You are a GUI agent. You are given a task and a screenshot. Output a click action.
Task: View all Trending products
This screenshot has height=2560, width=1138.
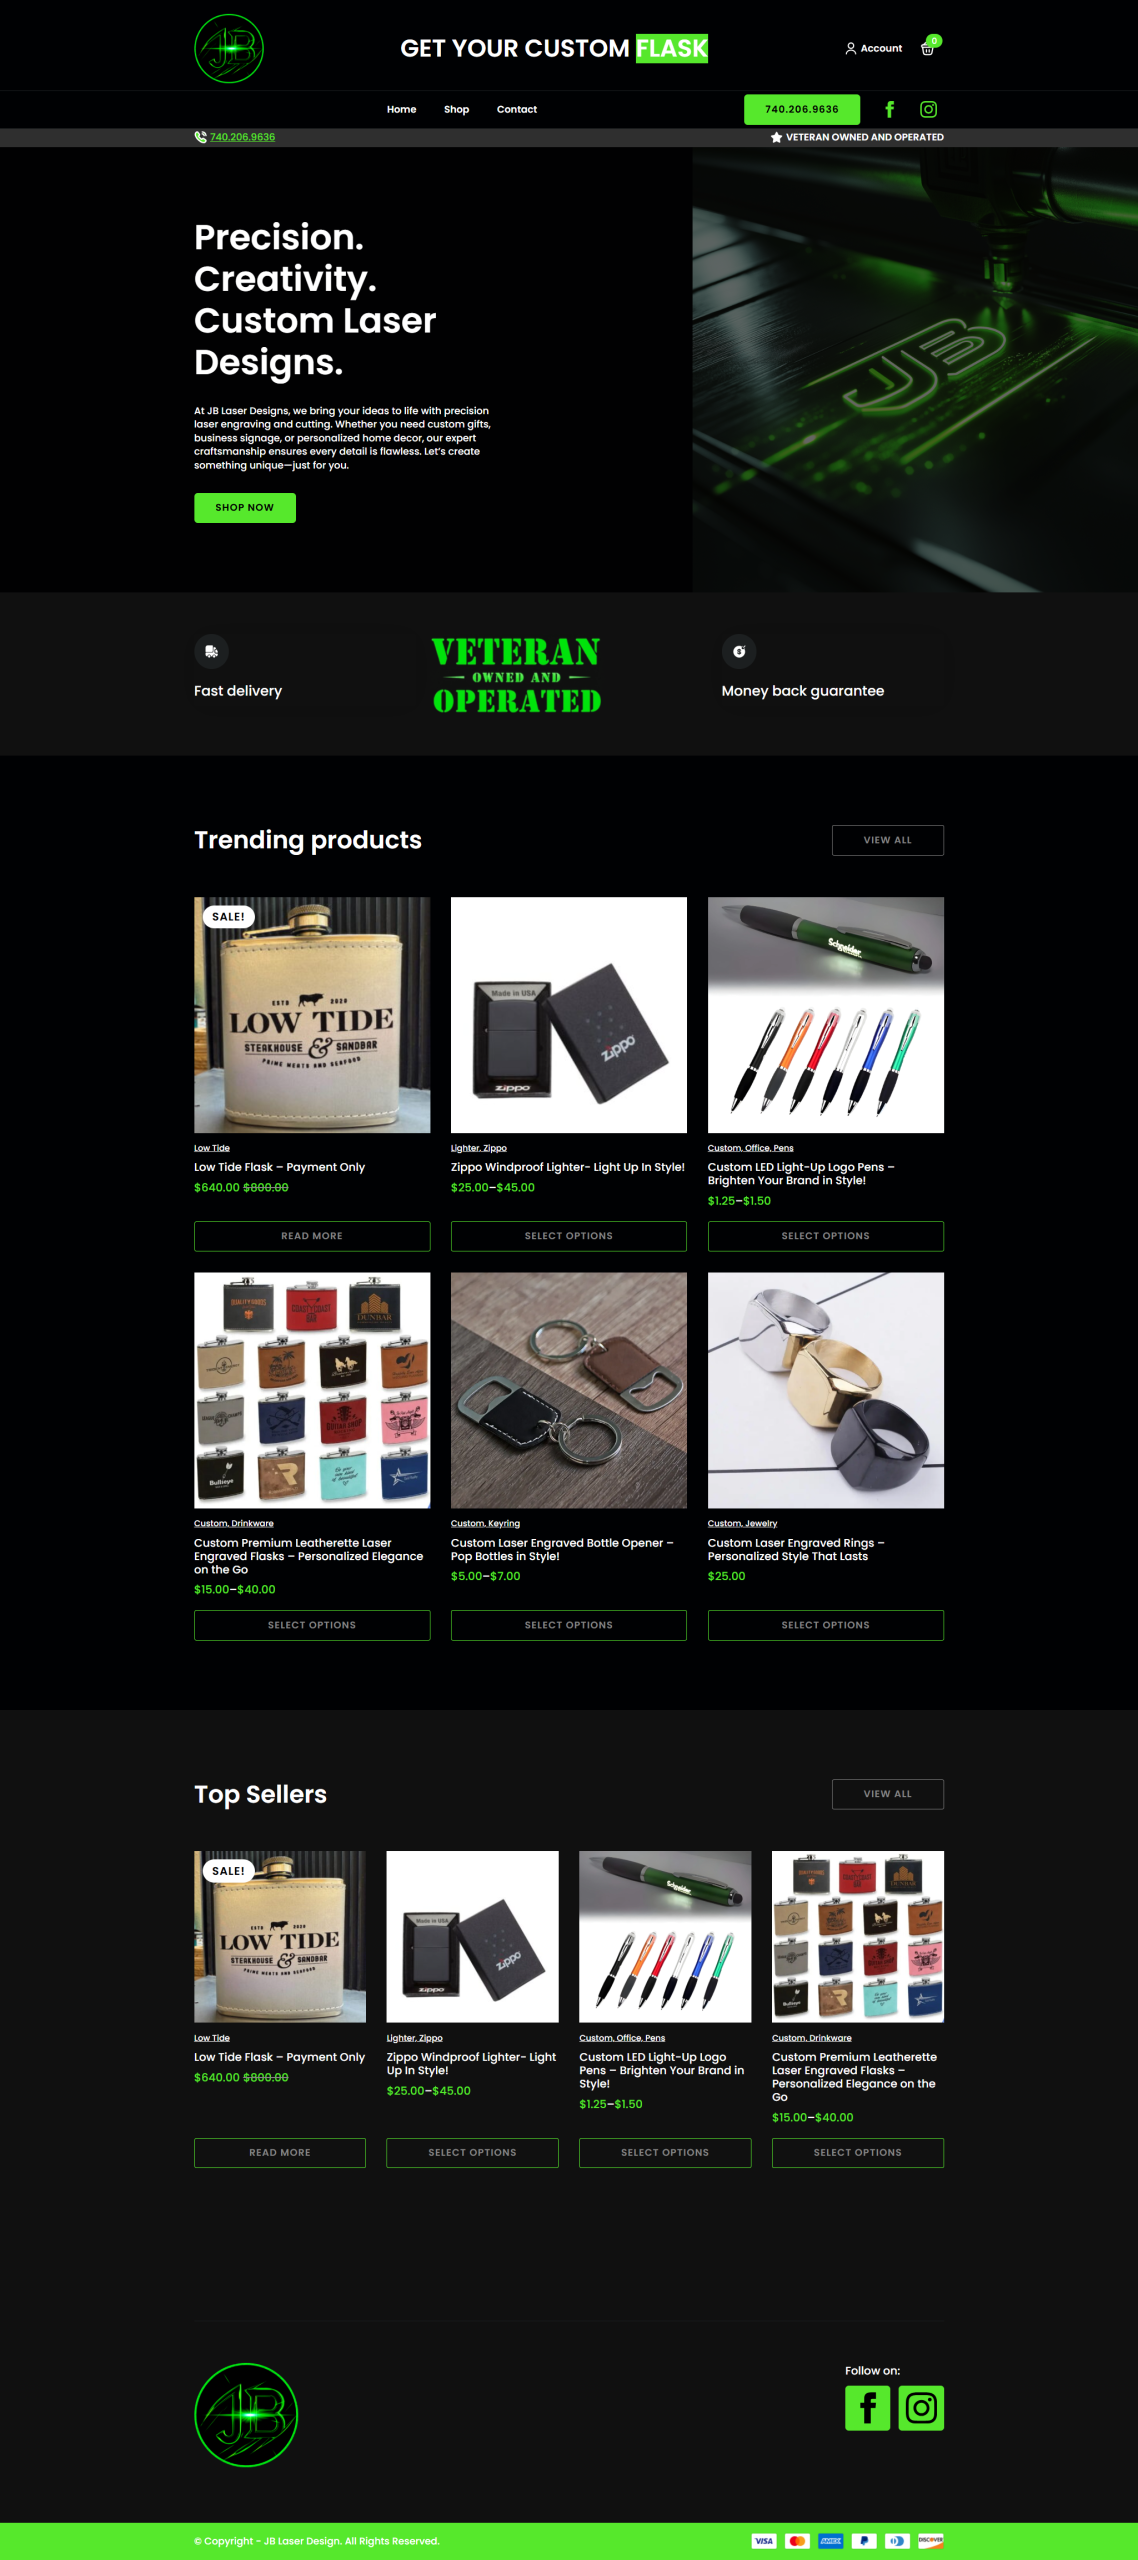click(x=888, y=840)
